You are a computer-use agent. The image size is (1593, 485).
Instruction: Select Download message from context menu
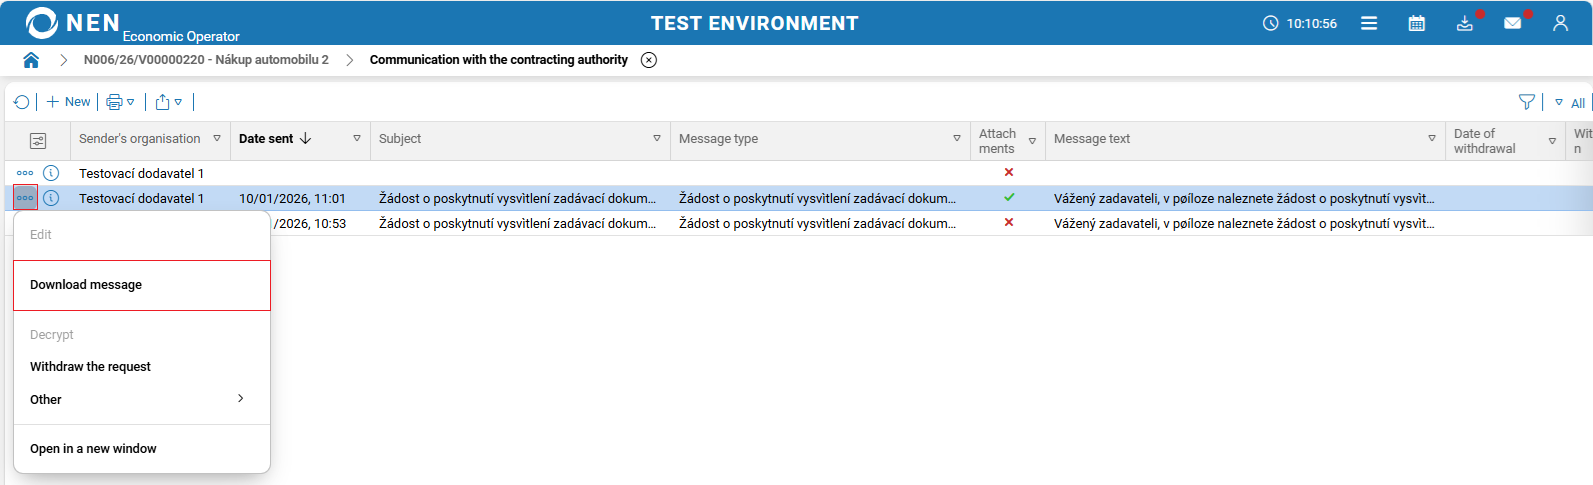(86, 285)
